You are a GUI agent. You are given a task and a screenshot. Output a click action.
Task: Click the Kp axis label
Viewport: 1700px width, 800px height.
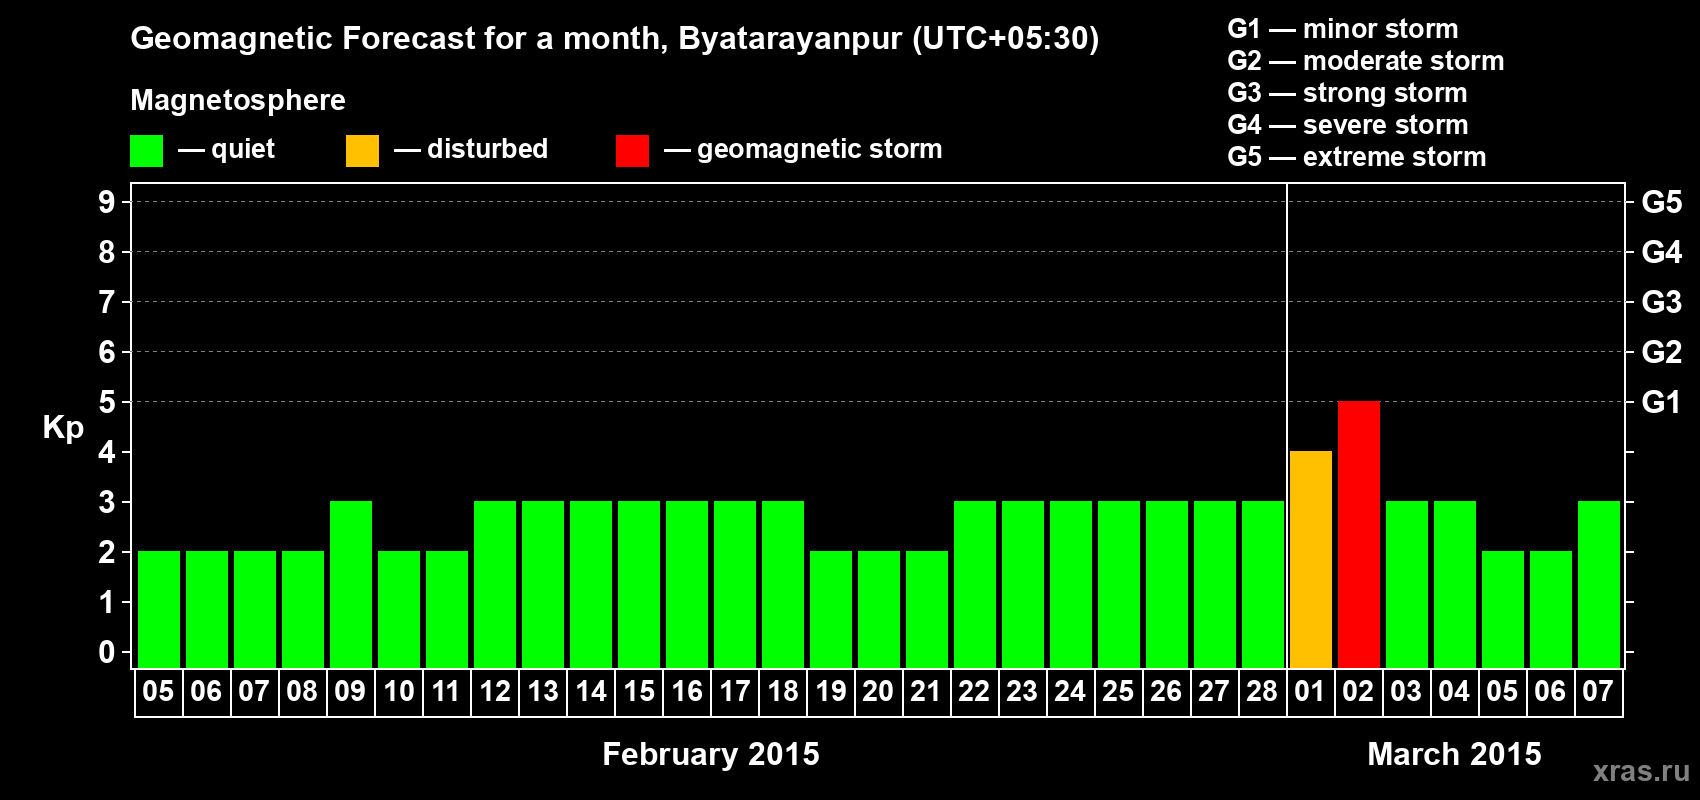click(63, 428)
